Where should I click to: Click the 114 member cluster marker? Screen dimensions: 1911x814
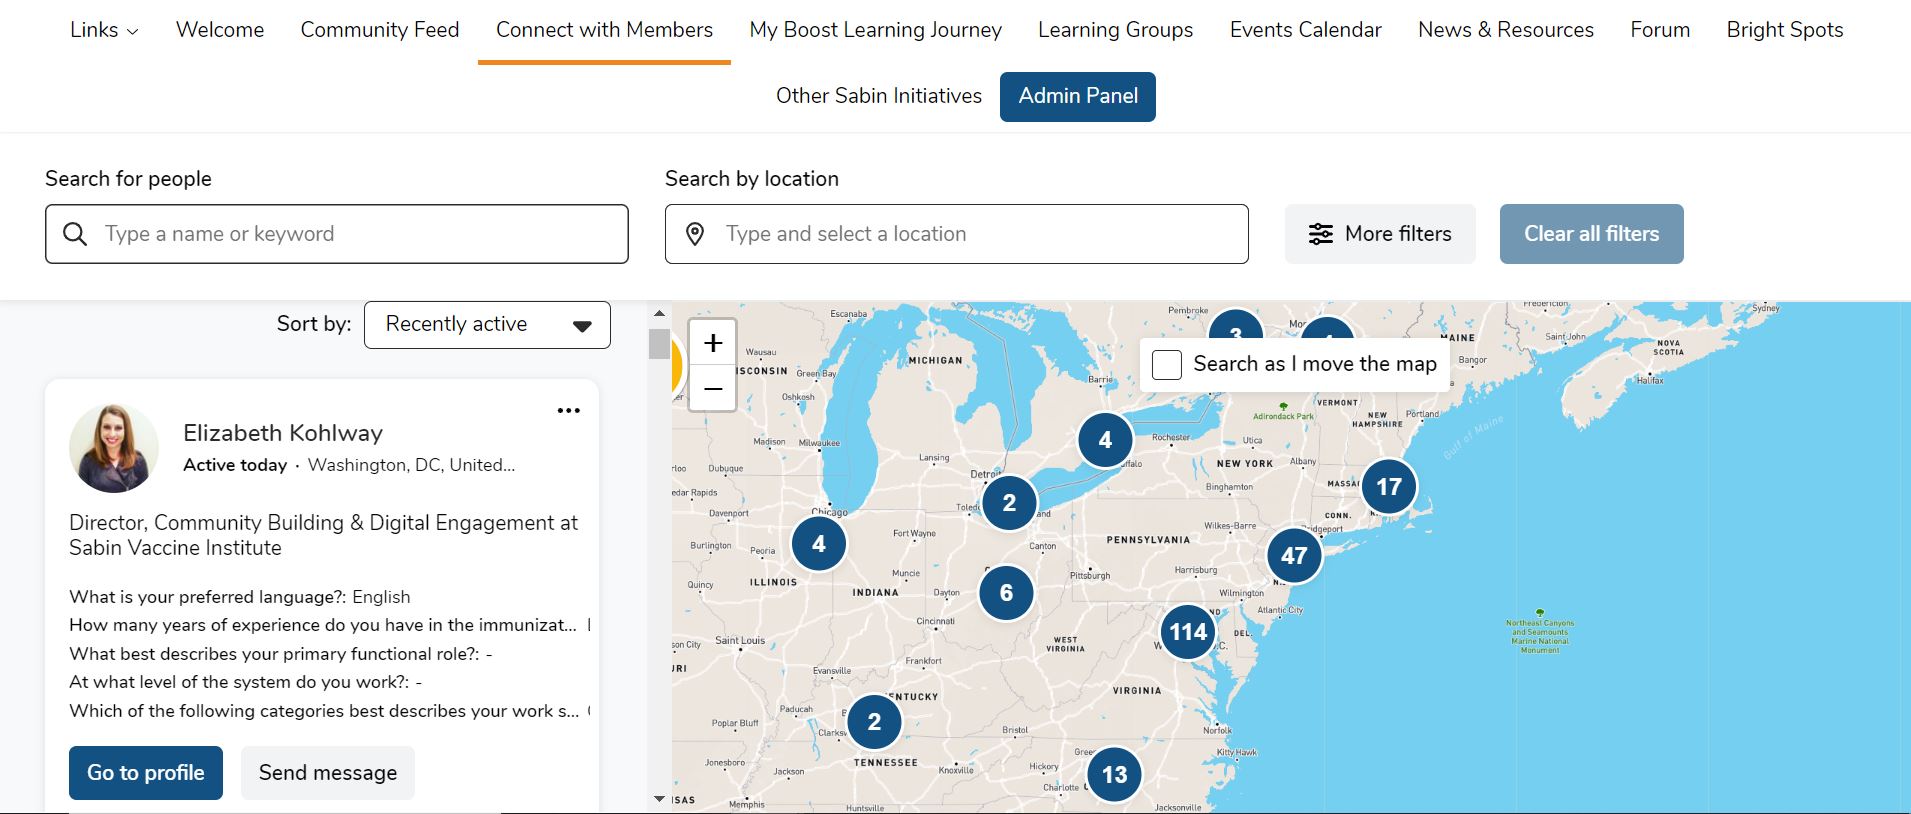1188,632
